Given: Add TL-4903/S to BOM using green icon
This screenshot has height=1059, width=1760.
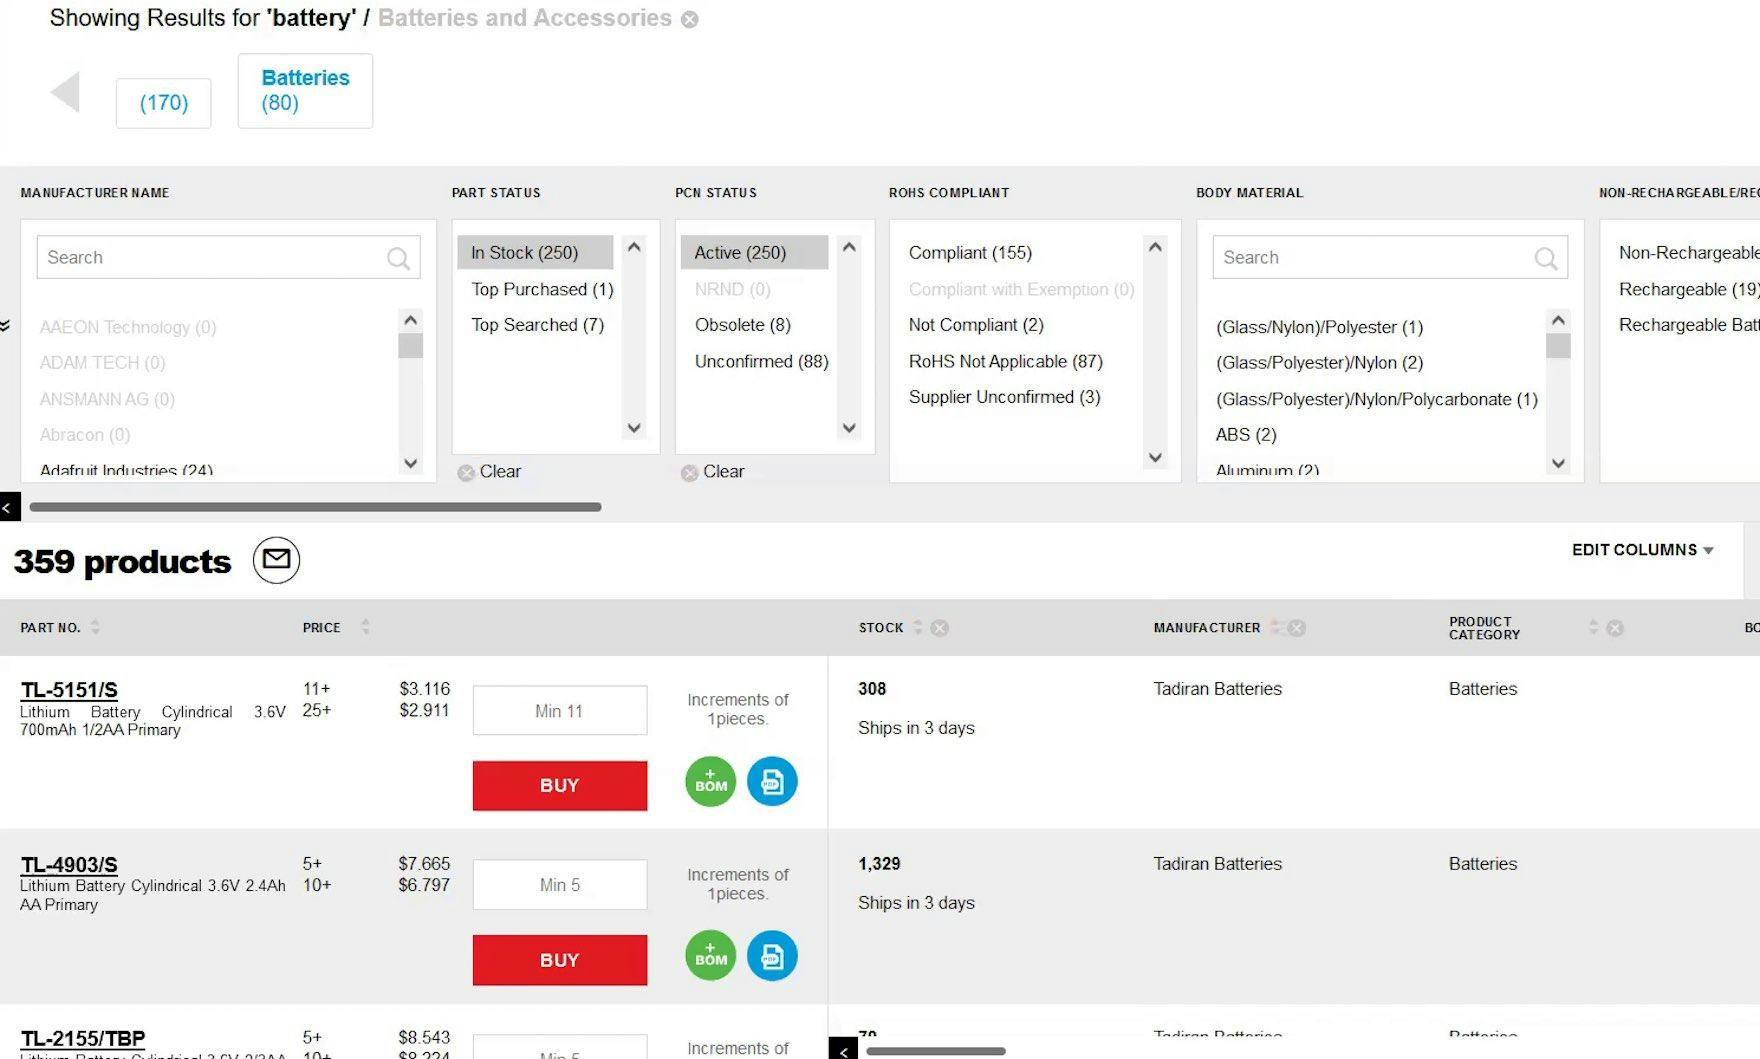Looking at the screenshot, I should tap(710, 955).
